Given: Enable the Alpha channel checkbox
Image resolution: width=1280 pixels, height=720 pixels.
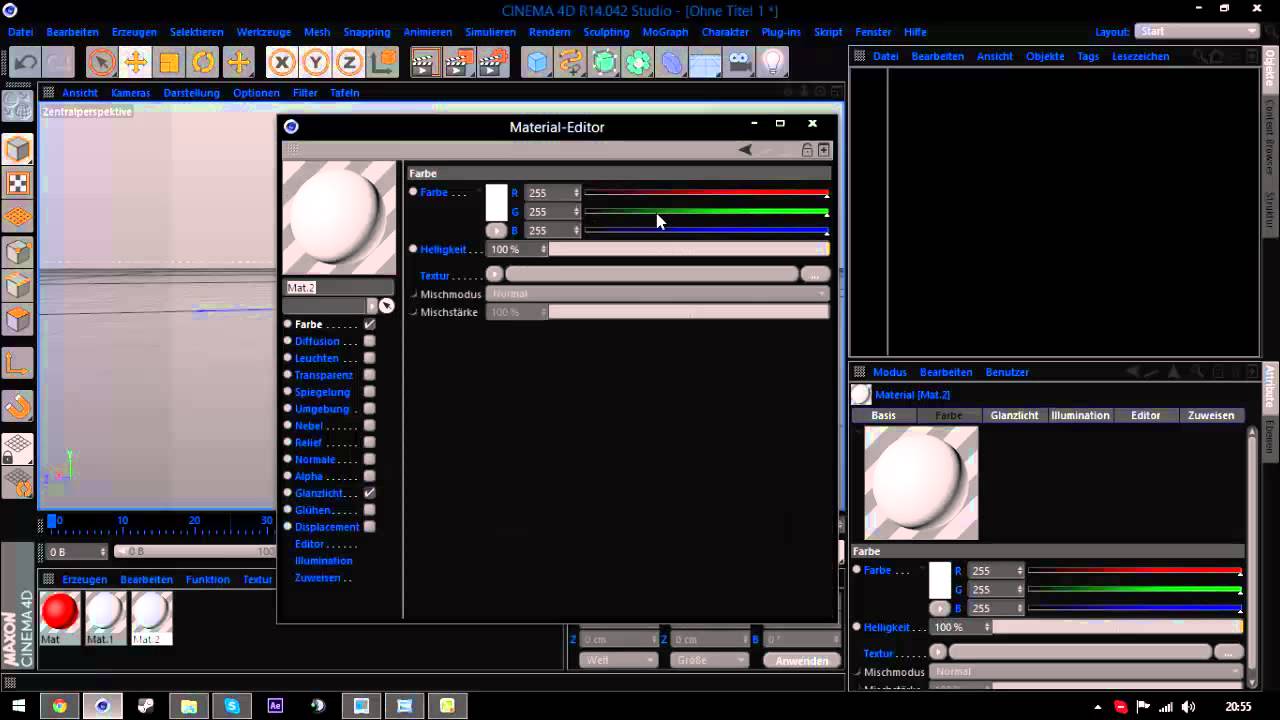Looking at the screenshot, I should [370, 476].
